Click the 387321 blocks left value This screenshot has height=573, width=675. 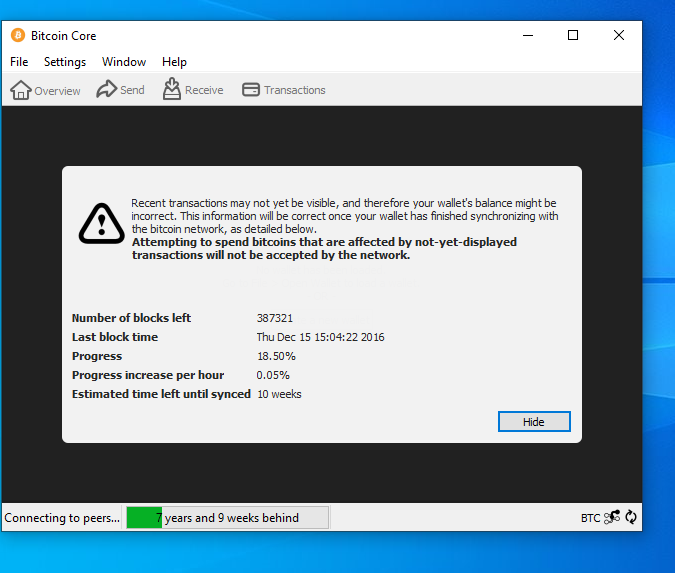click(275, 318)
